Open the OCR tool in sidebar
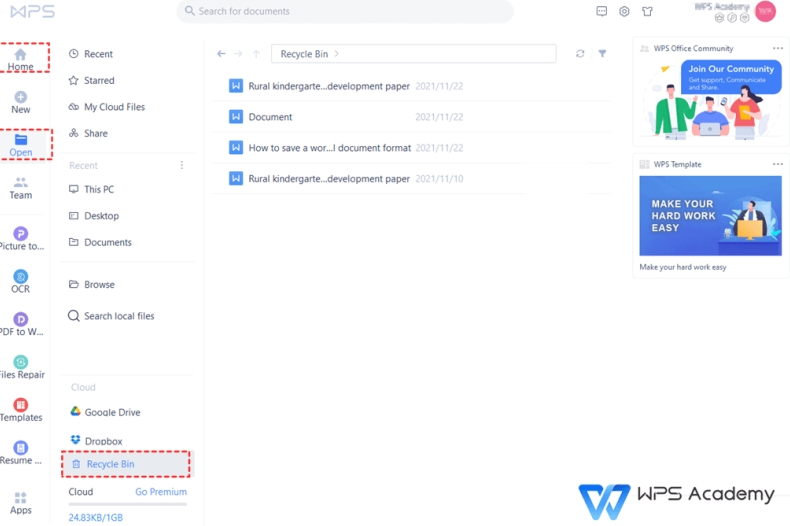The image size is (790, 526). point(20,281)
